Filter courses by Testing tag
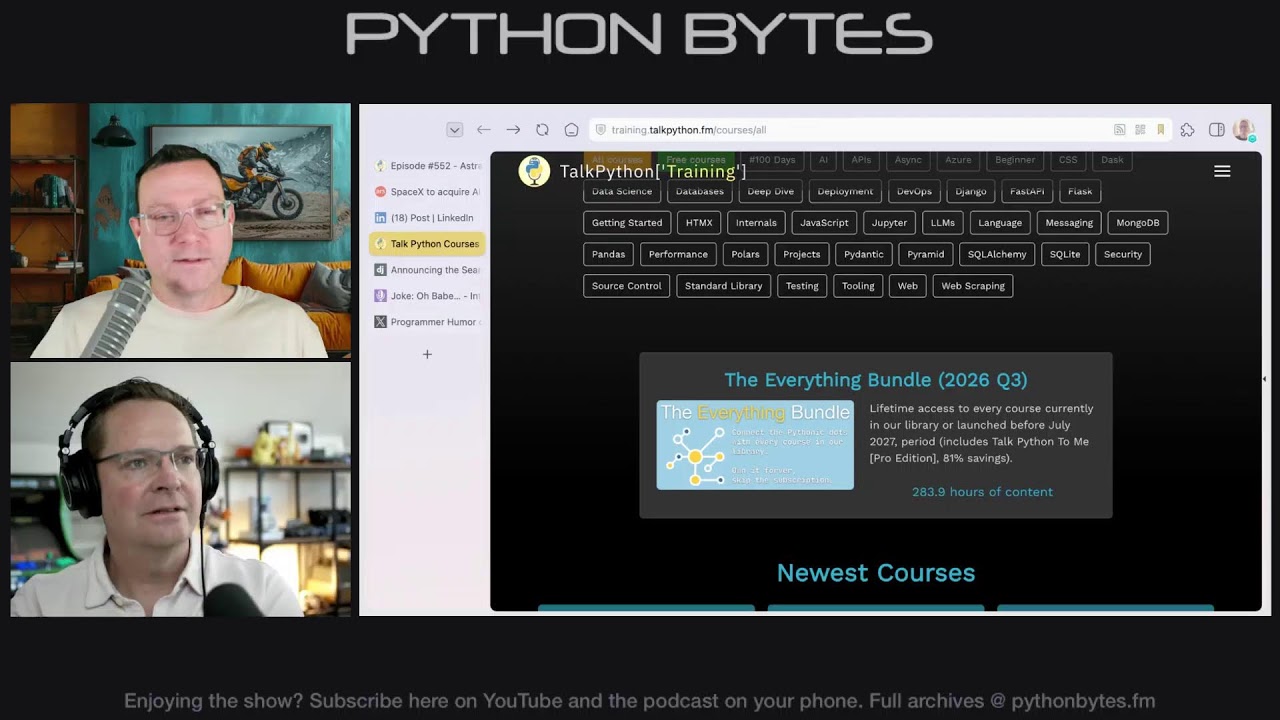This screenshot has width=1280, height=720. coord(802,286)
